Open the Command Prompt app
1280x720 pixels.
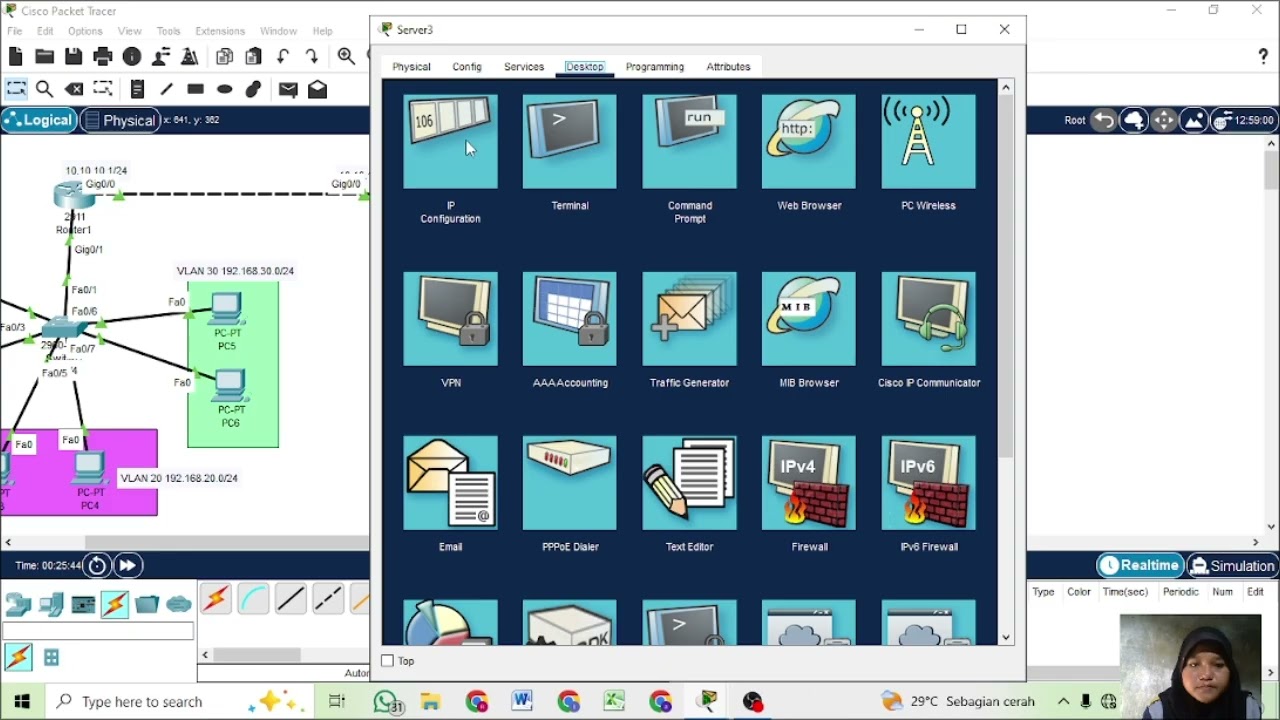[689, 142]
